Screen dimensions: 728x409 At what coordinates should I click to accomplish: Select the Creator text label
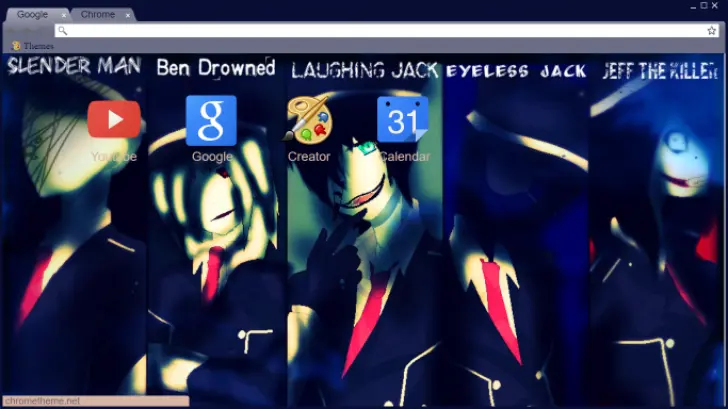point(309,157)
